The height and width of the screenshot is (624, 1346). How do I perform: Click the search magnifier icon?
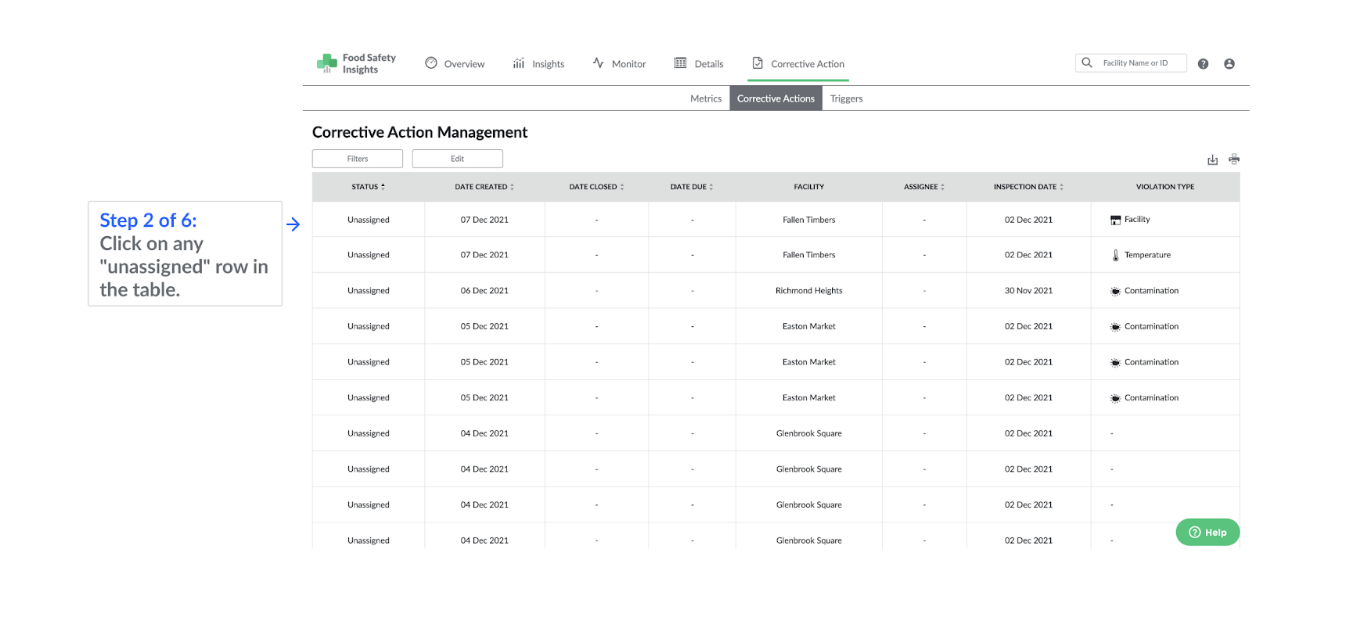tap(1087, 63)
